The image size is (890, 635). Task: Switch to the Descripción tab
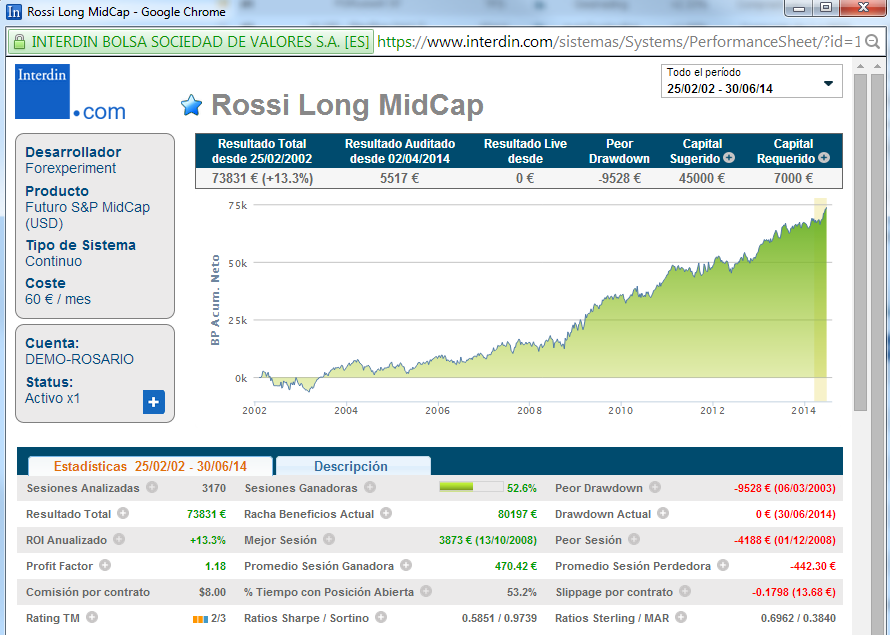353,466
